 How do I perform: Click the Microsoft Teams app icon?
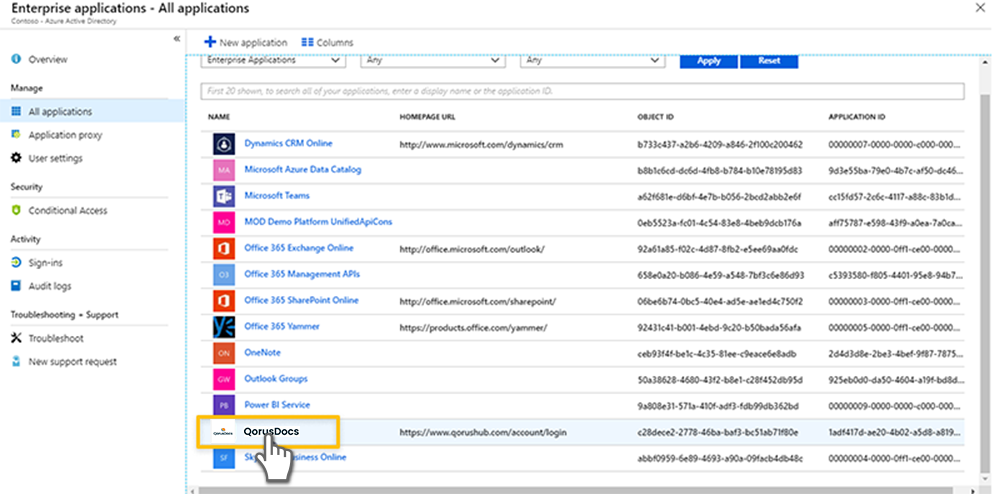tap(222, 196)
